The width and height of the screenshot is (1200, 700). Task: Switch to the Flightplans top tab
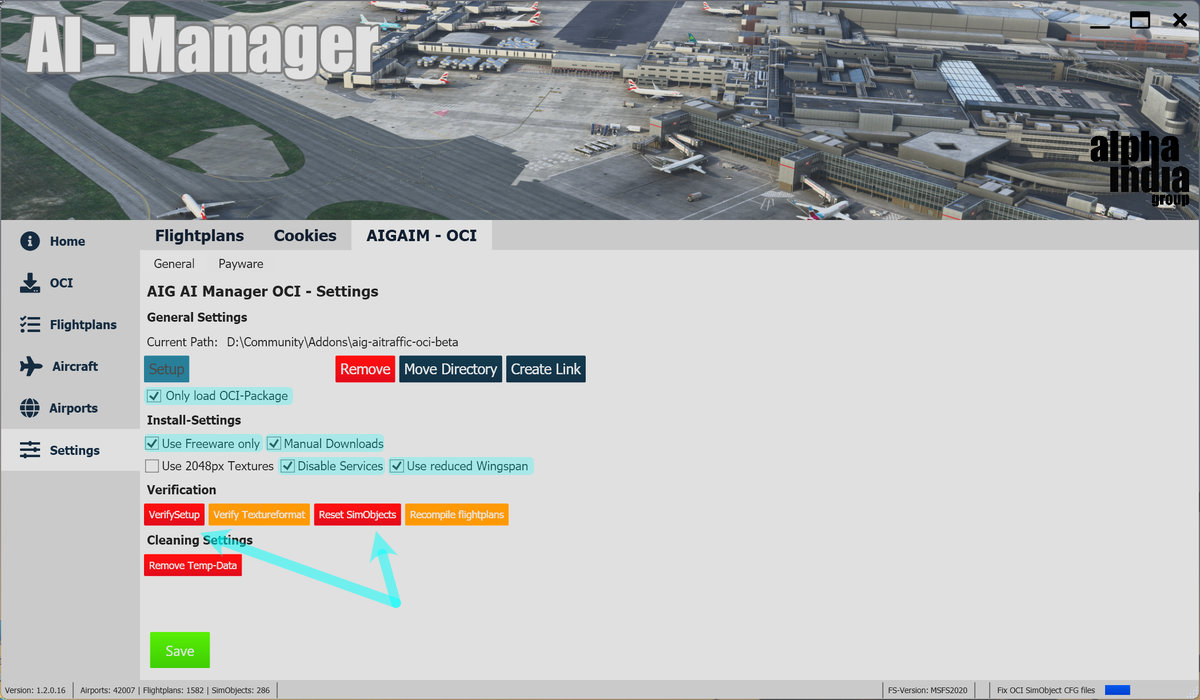[199, 236]
